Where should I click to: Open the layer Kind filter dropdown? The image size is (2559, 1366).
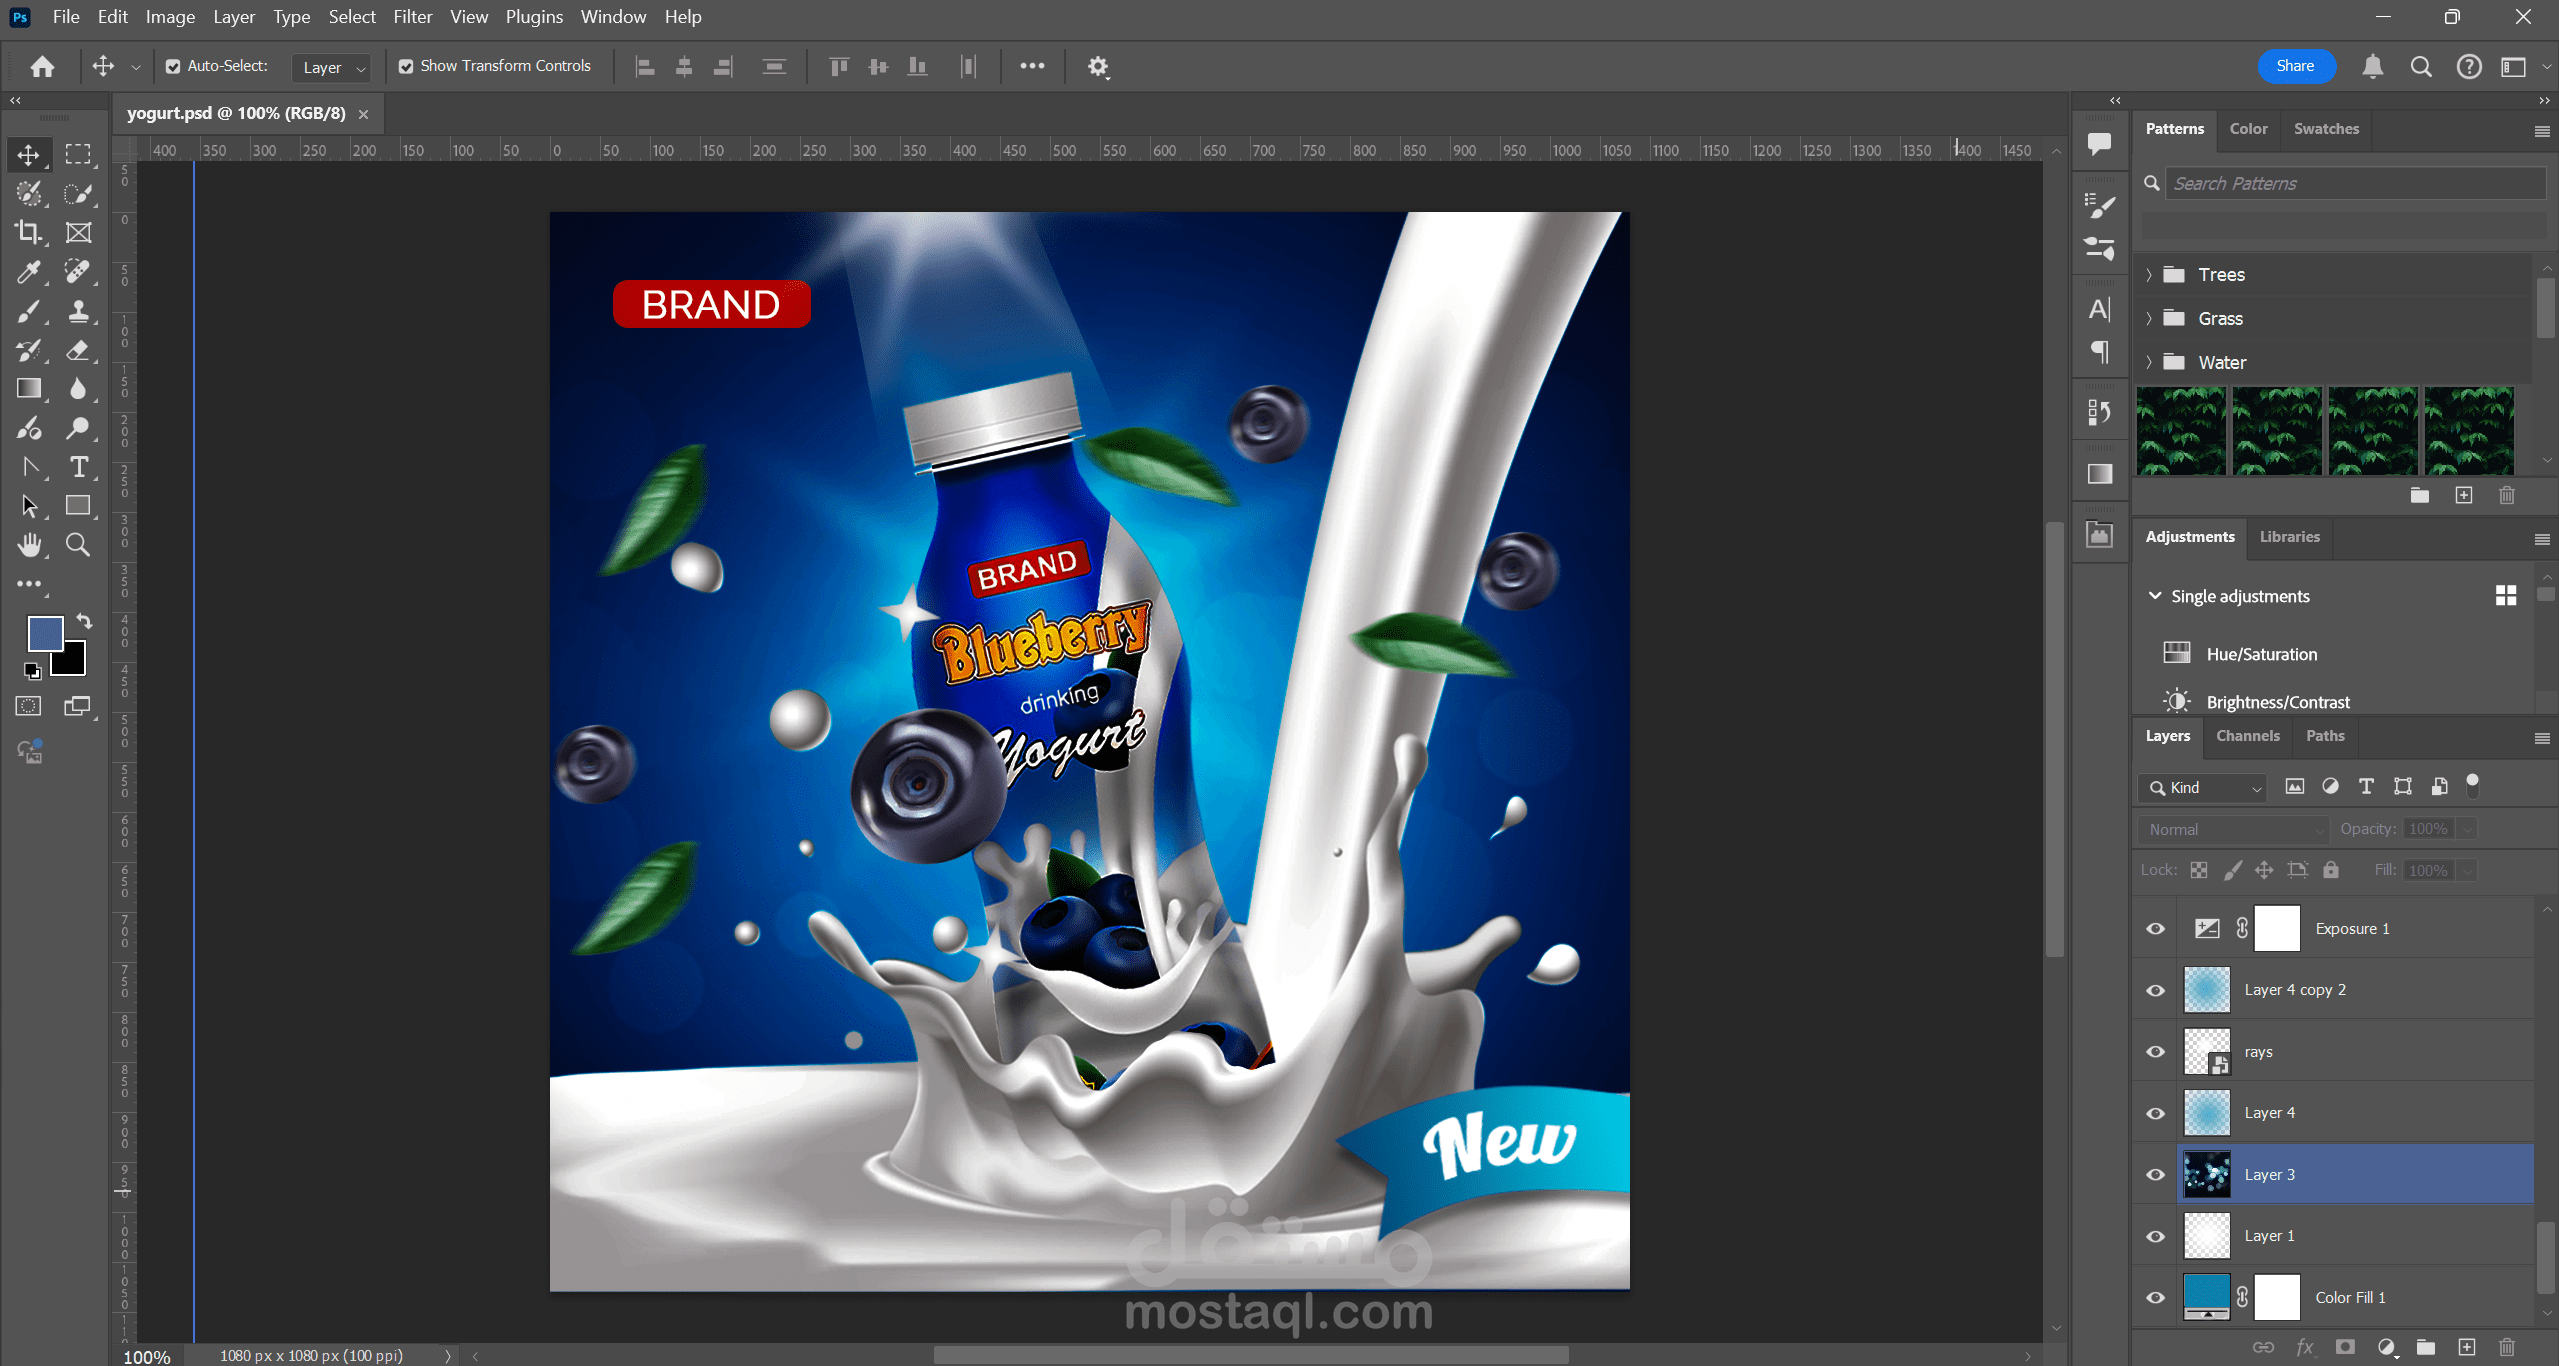tap(2203, 788)
